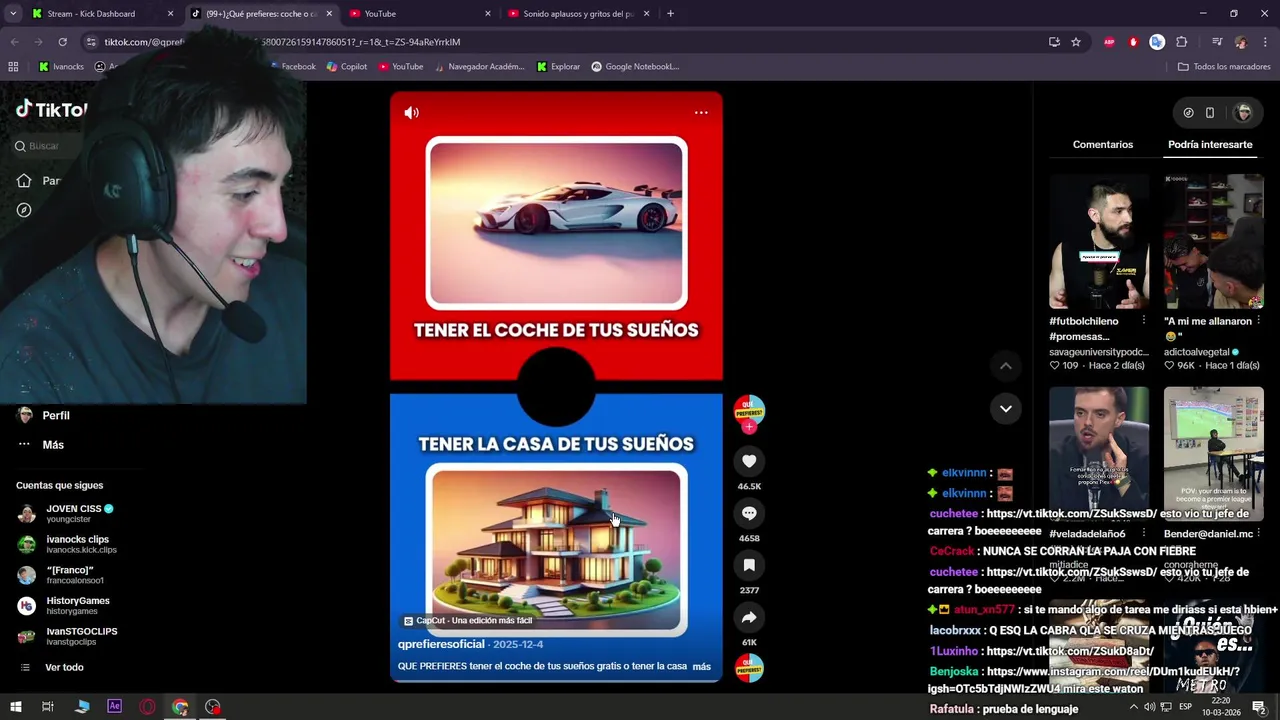Open the media control icon in Chrome toolbar
The height and width of the screenshot is (720, 1280).
[1216, 42]
